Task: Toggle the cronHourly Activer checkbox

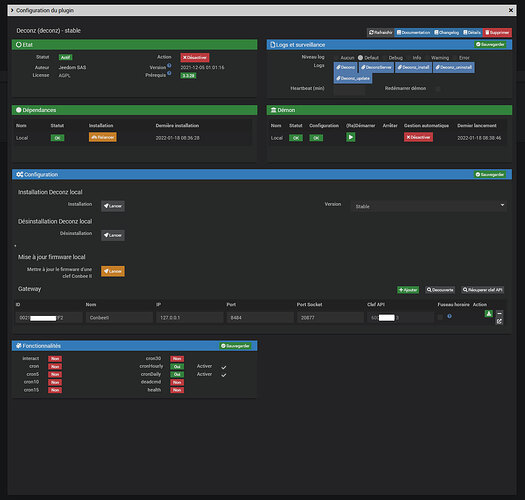Action: (224, 367)
